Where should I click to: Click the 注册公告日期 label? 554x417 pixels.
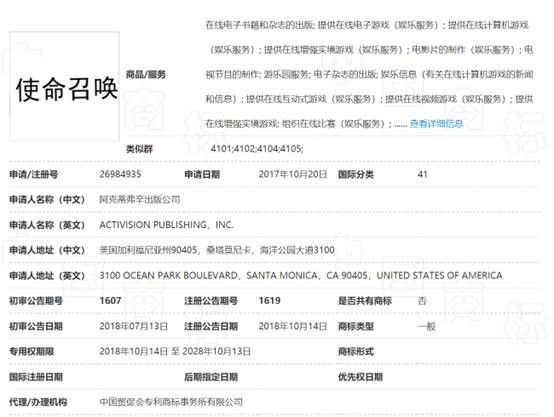[x=211, y=326]
